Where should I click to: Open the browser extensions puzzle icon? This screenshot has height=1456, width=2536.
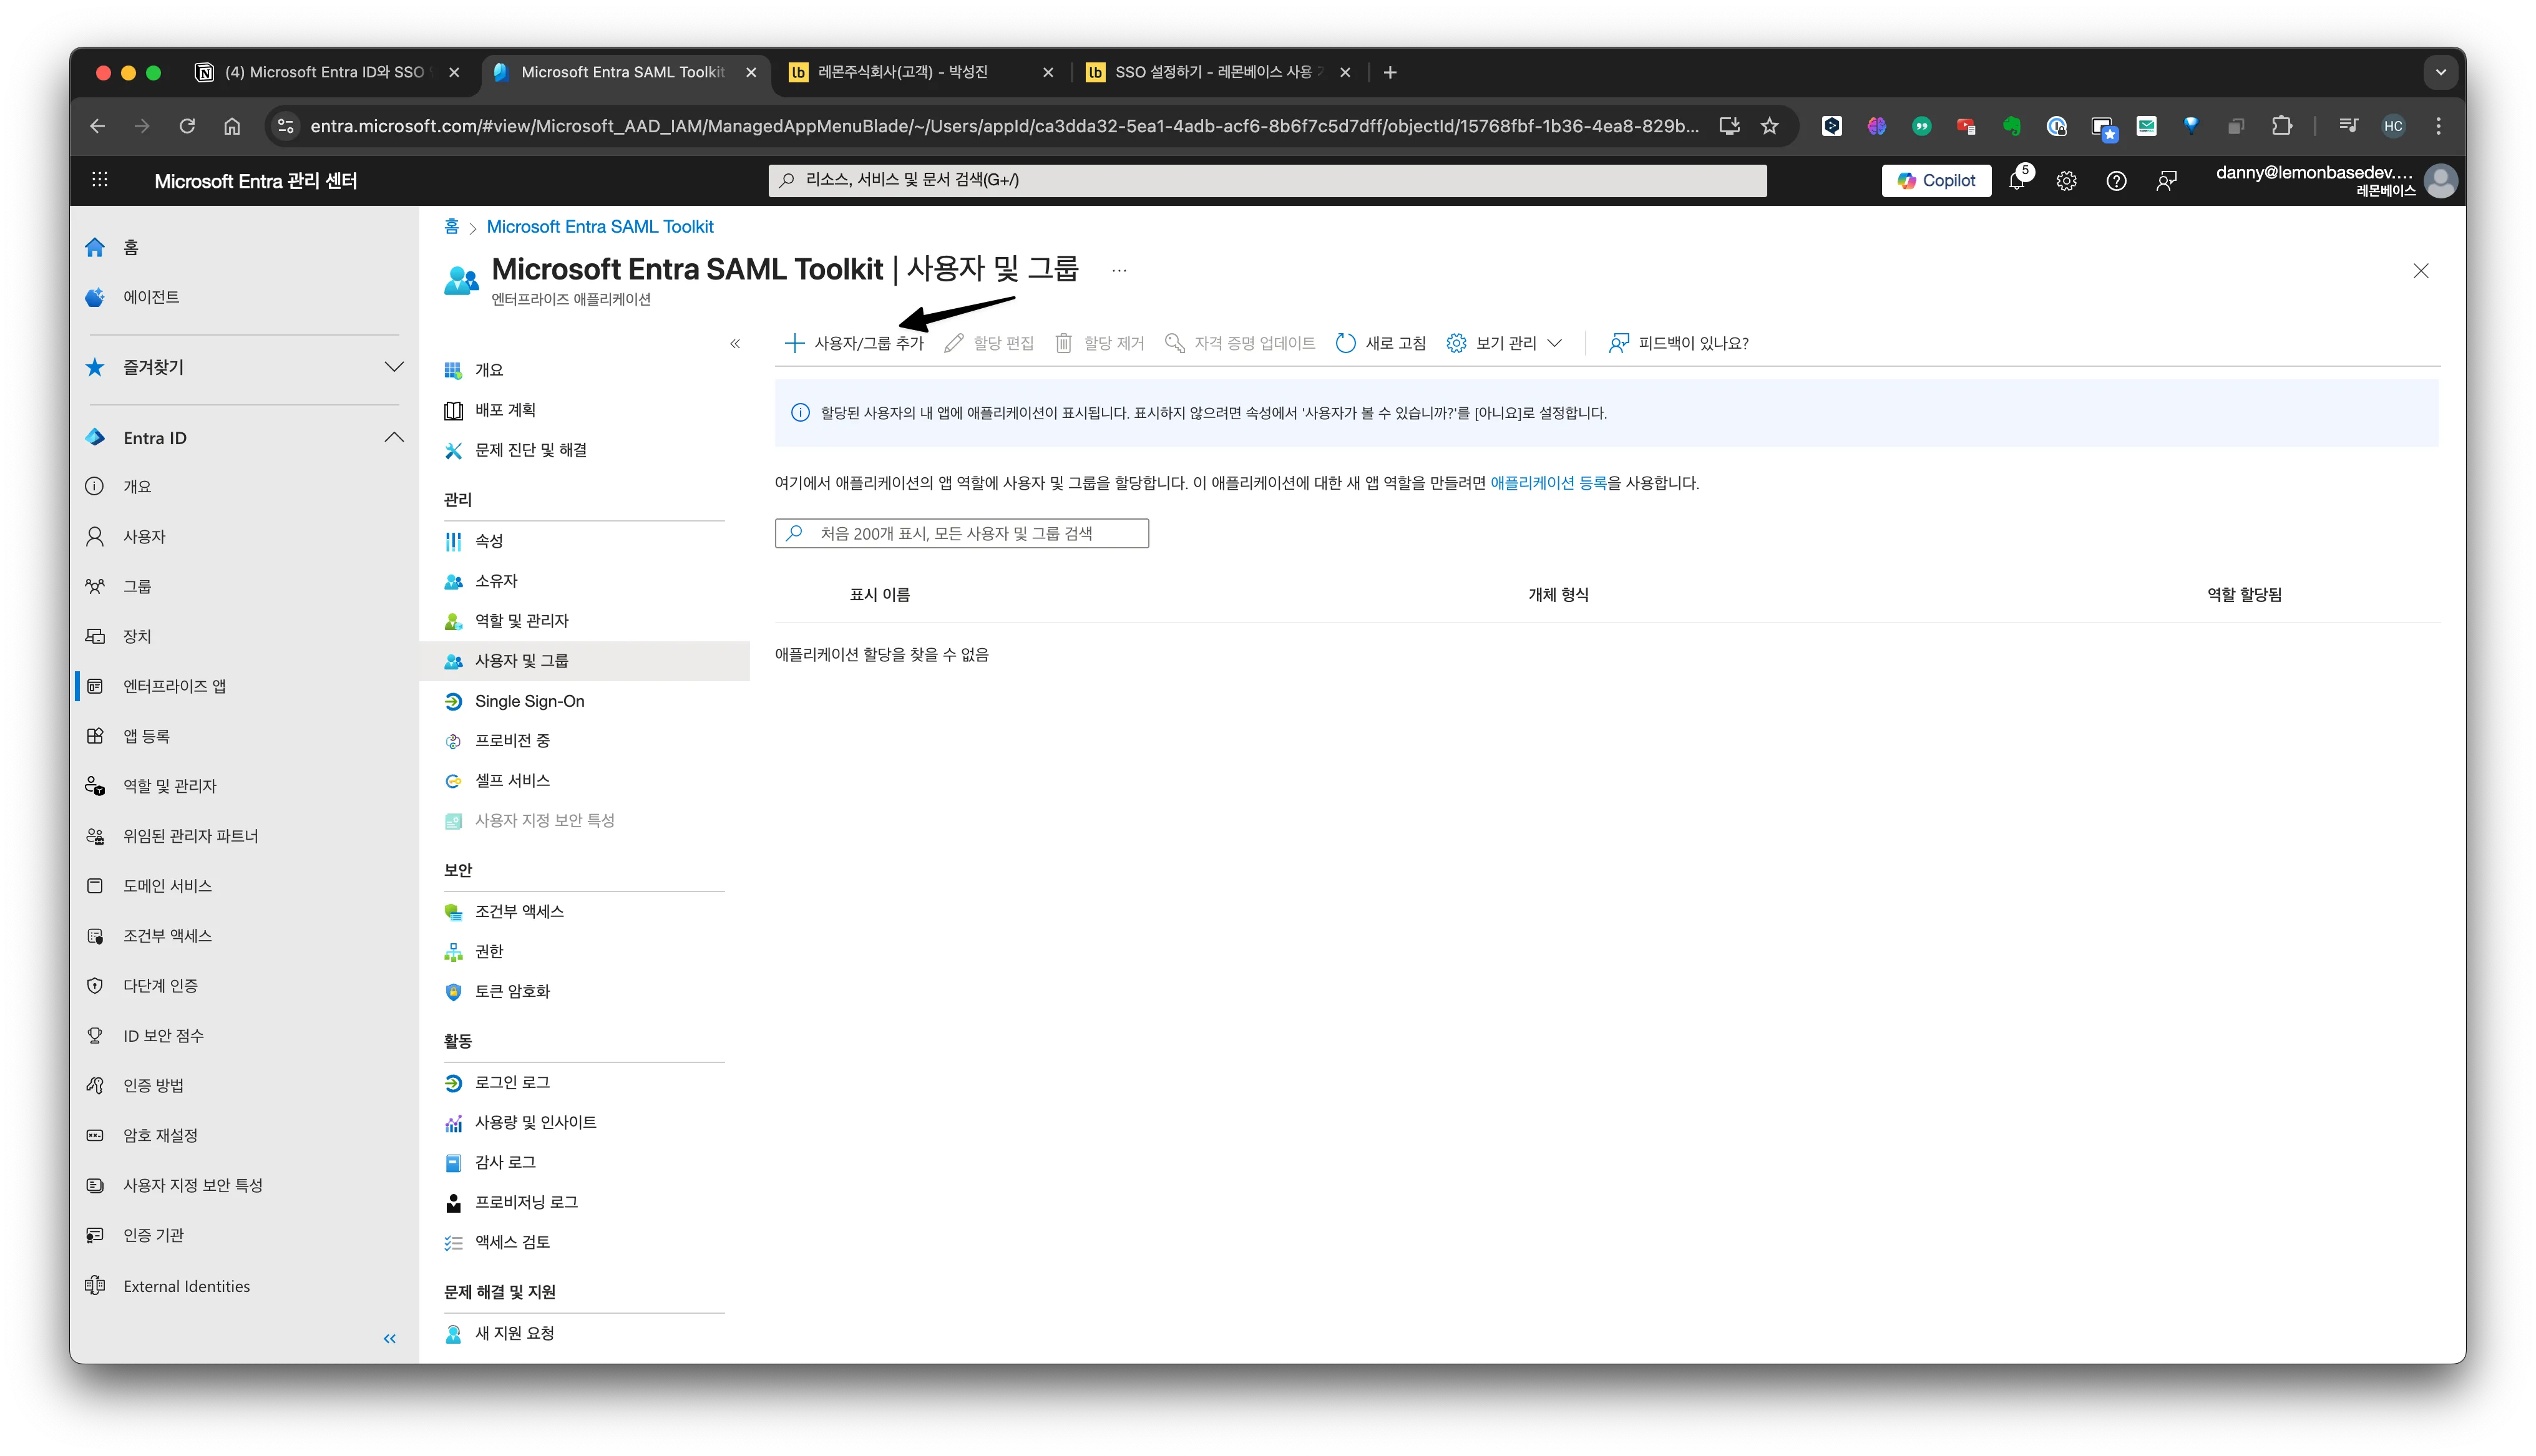pos(2281,126)
